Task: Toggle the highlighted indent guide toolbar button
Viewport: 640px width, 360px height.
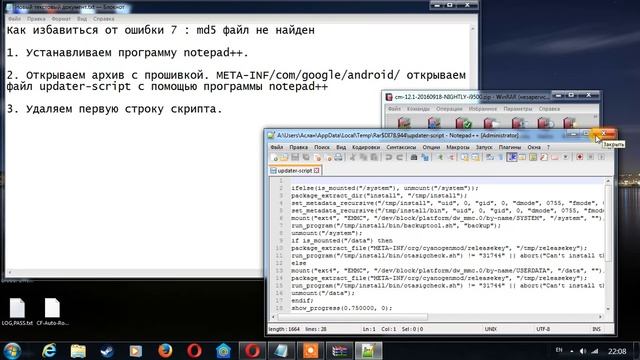Action: point(512,157)
